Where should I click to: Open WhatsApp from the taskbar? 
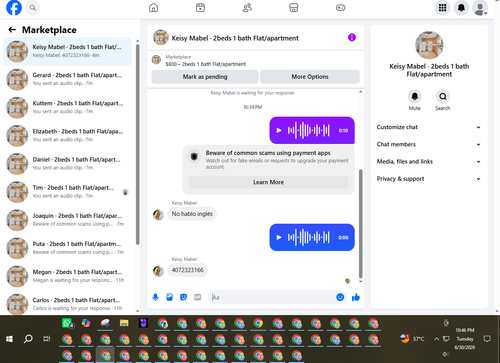tap(67, 323)
